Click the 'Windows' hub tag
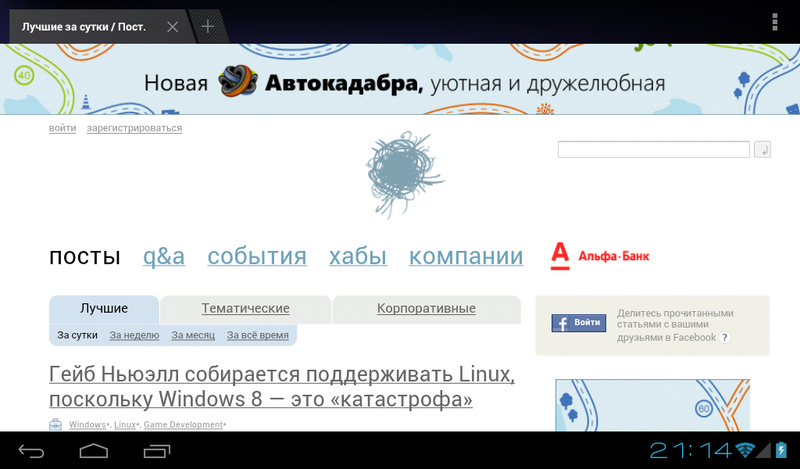 pyautogui.click(x=87, y=425)
